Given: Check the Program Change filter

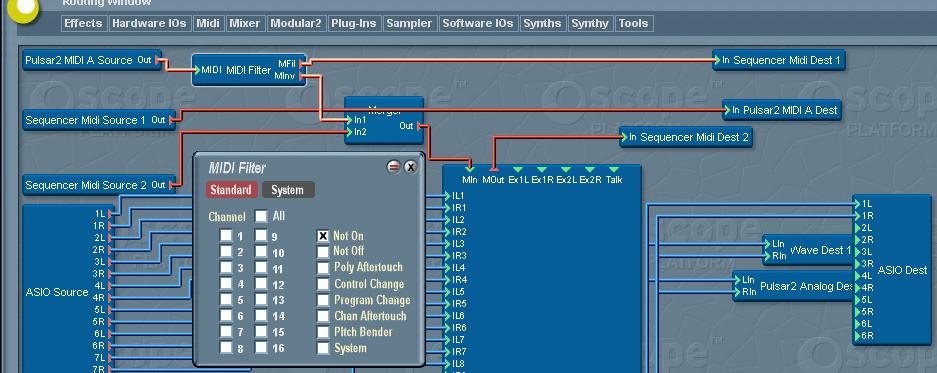Looking at the screenshot, I should point(323,299).
